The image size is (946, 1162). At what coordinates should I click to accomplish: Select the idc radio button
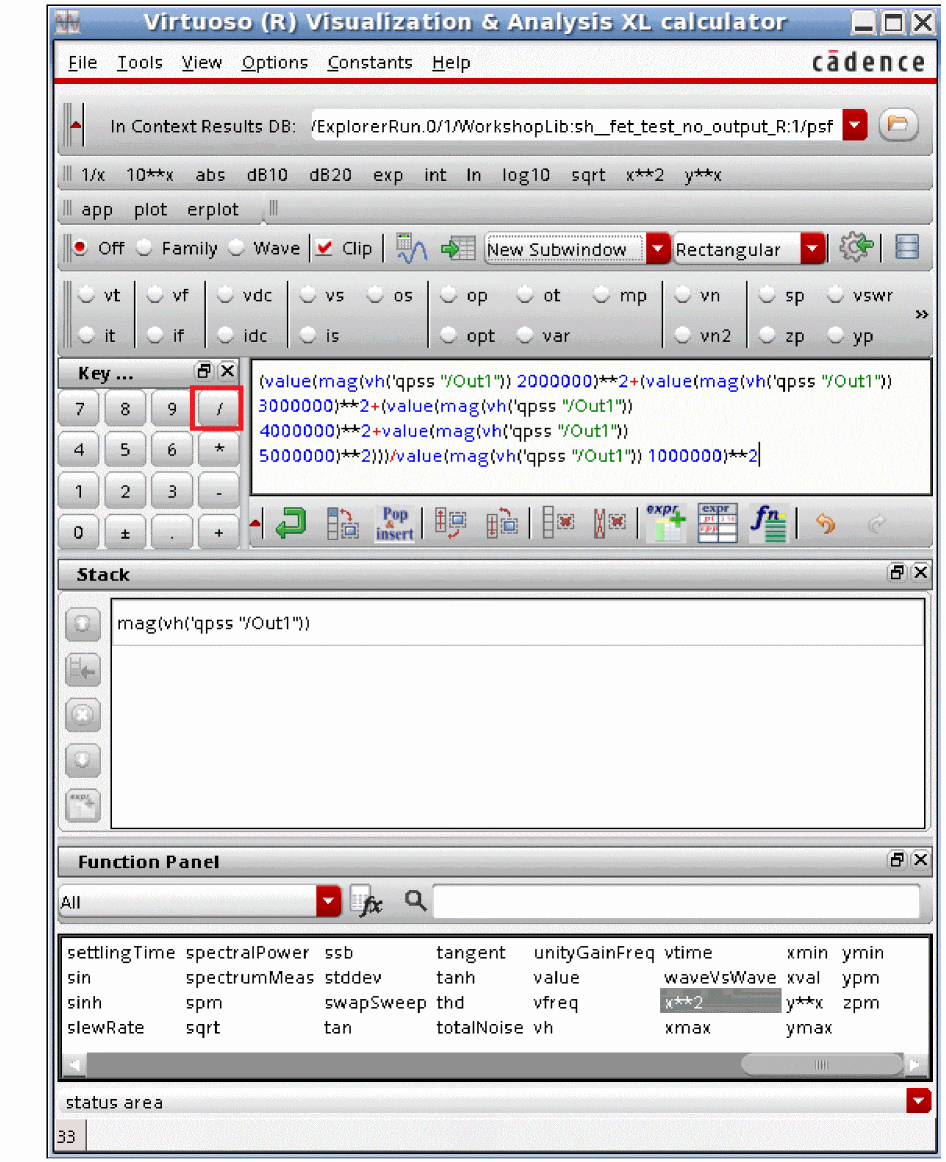point(225,335)
